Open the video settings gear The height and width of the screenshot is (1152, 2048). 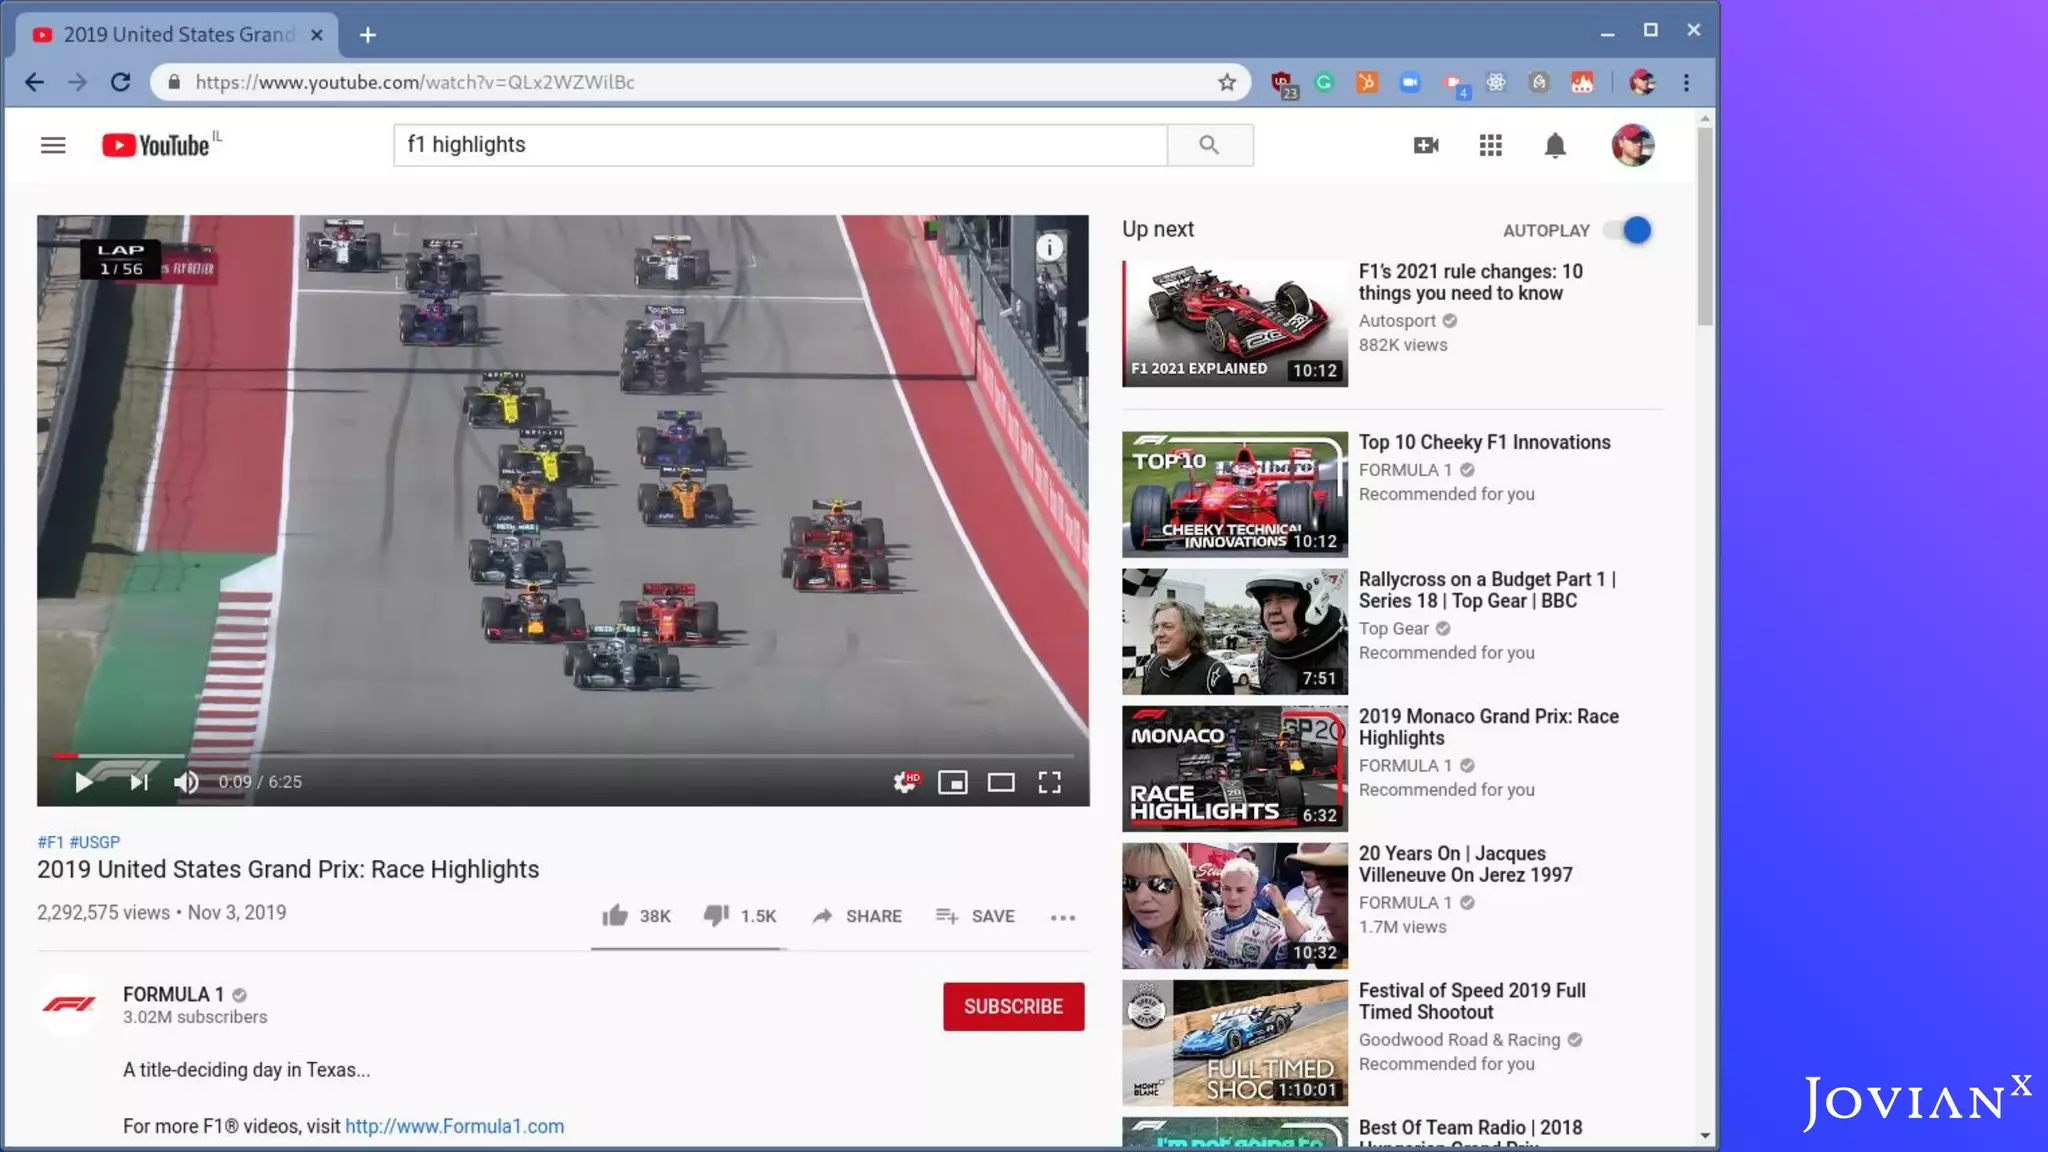click(x=906, y=782)
